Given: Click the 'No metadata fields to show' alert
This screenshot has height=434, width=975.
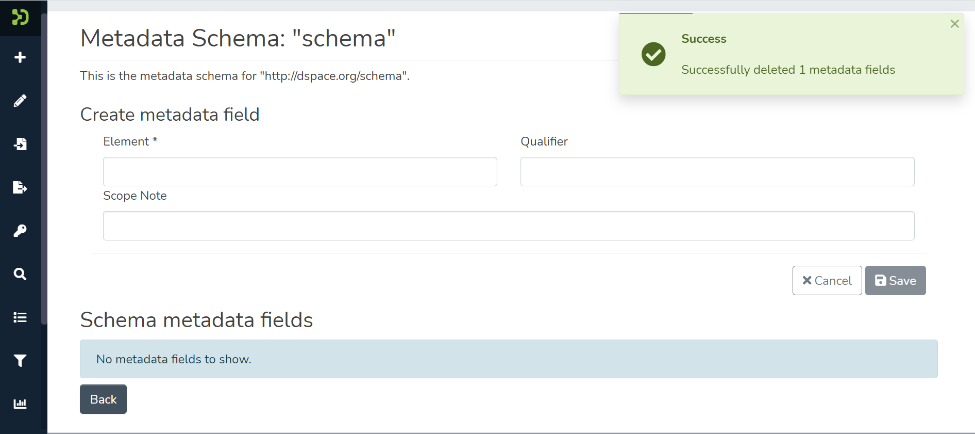Looking at the screenshot, I should pos(508,359).
